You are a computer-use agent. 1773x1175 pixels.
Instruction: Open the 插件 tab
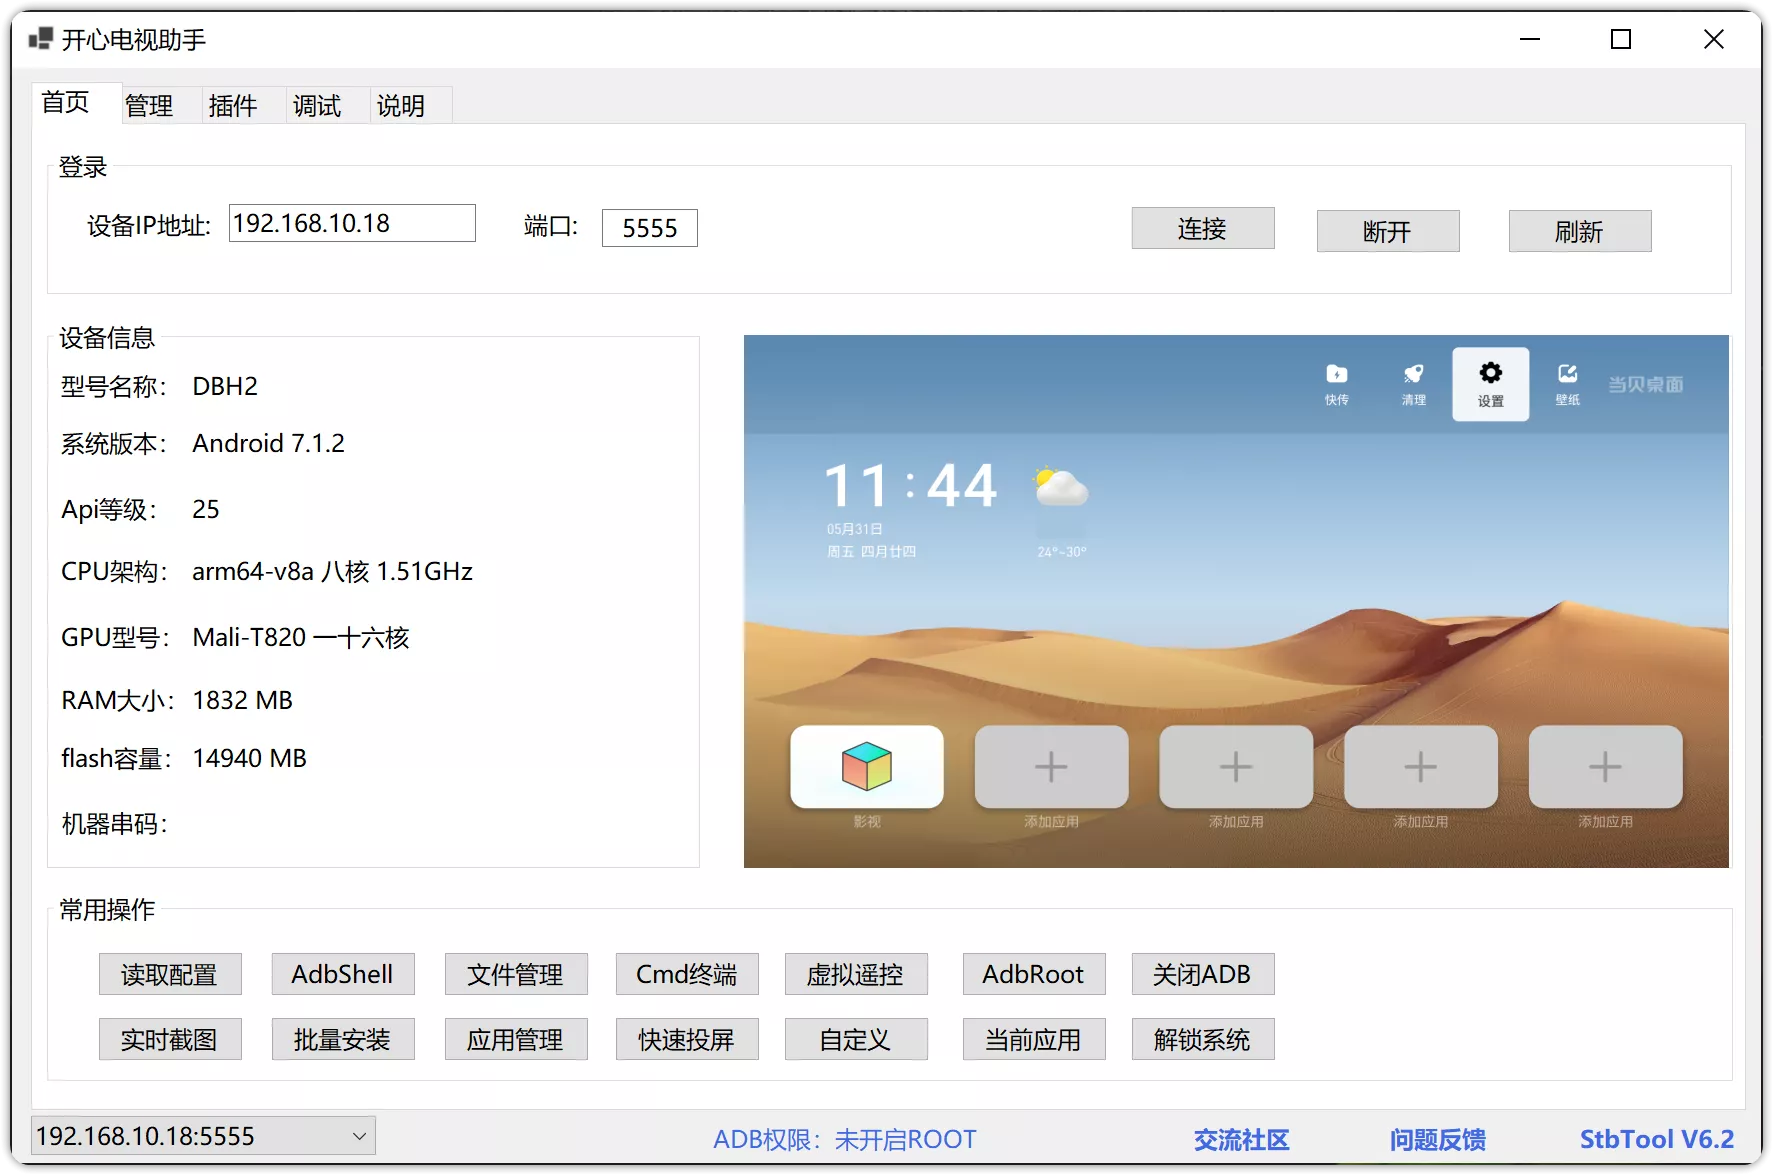tap(233, 104)
